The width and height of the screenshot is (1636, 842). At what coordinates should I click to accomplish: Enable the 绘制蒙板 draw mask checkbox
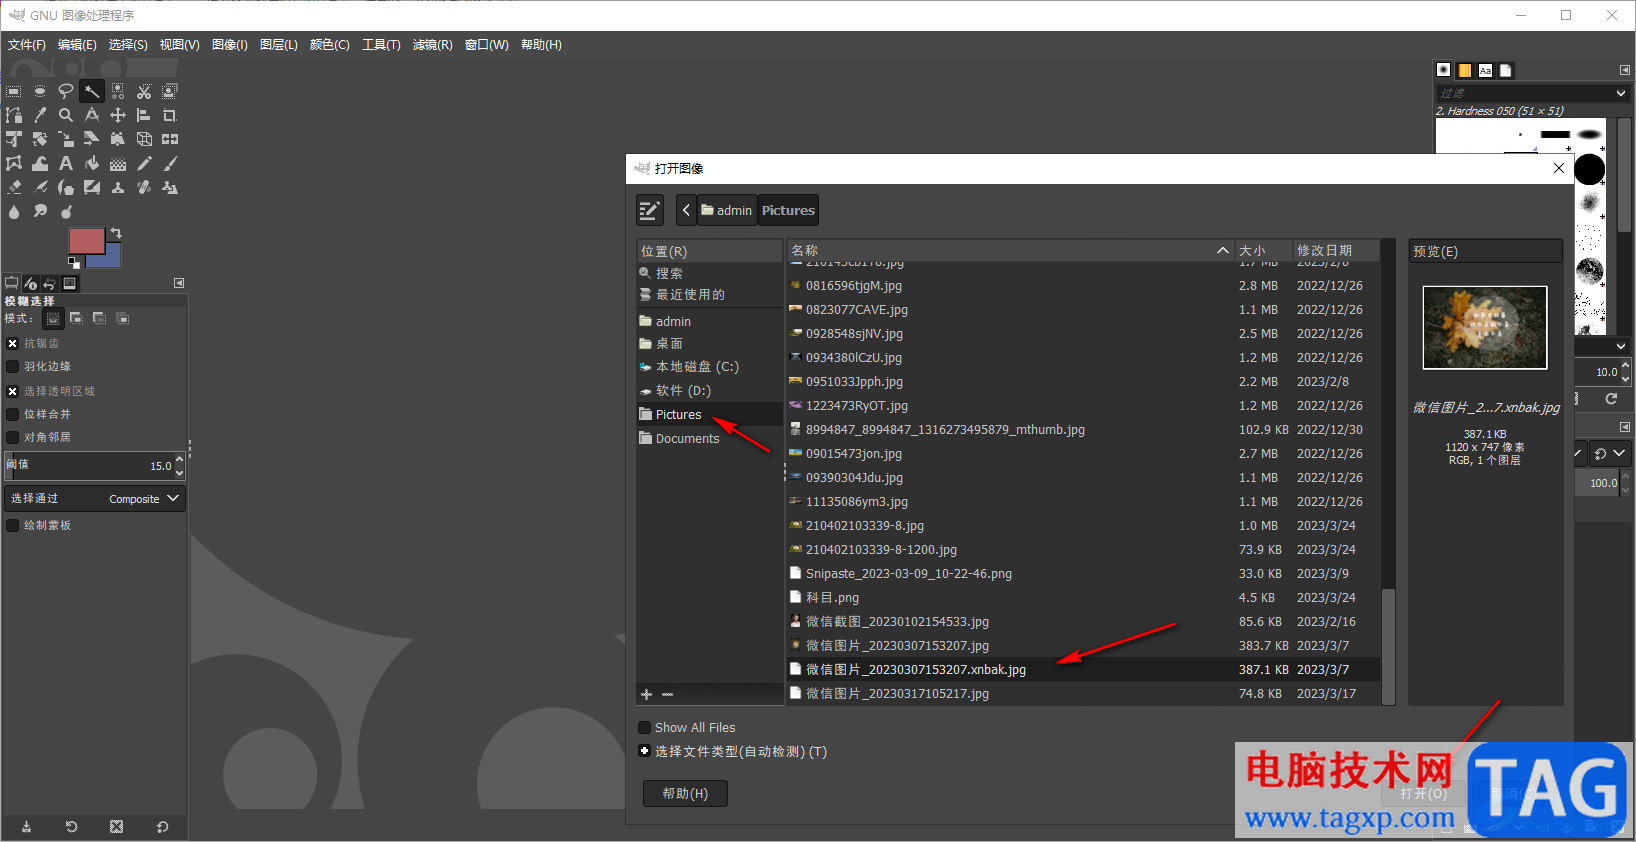click(x=13, y=525)
